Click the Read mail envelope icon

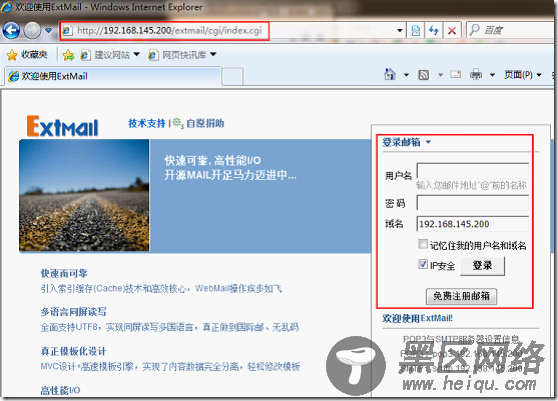[456, 74]
